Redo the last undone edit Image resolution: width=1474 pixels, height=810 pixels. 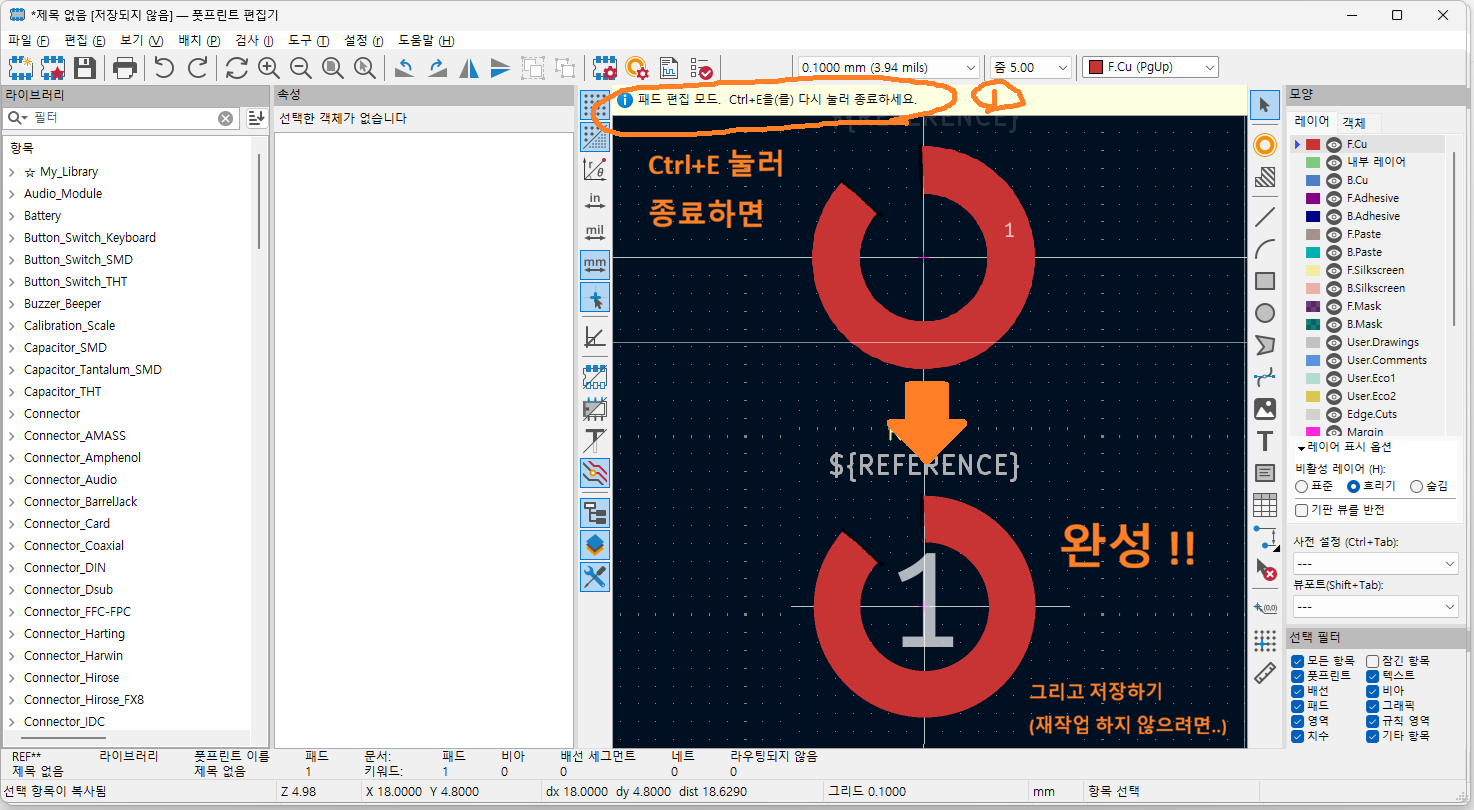pyautogui.click(x=197, y=68)
